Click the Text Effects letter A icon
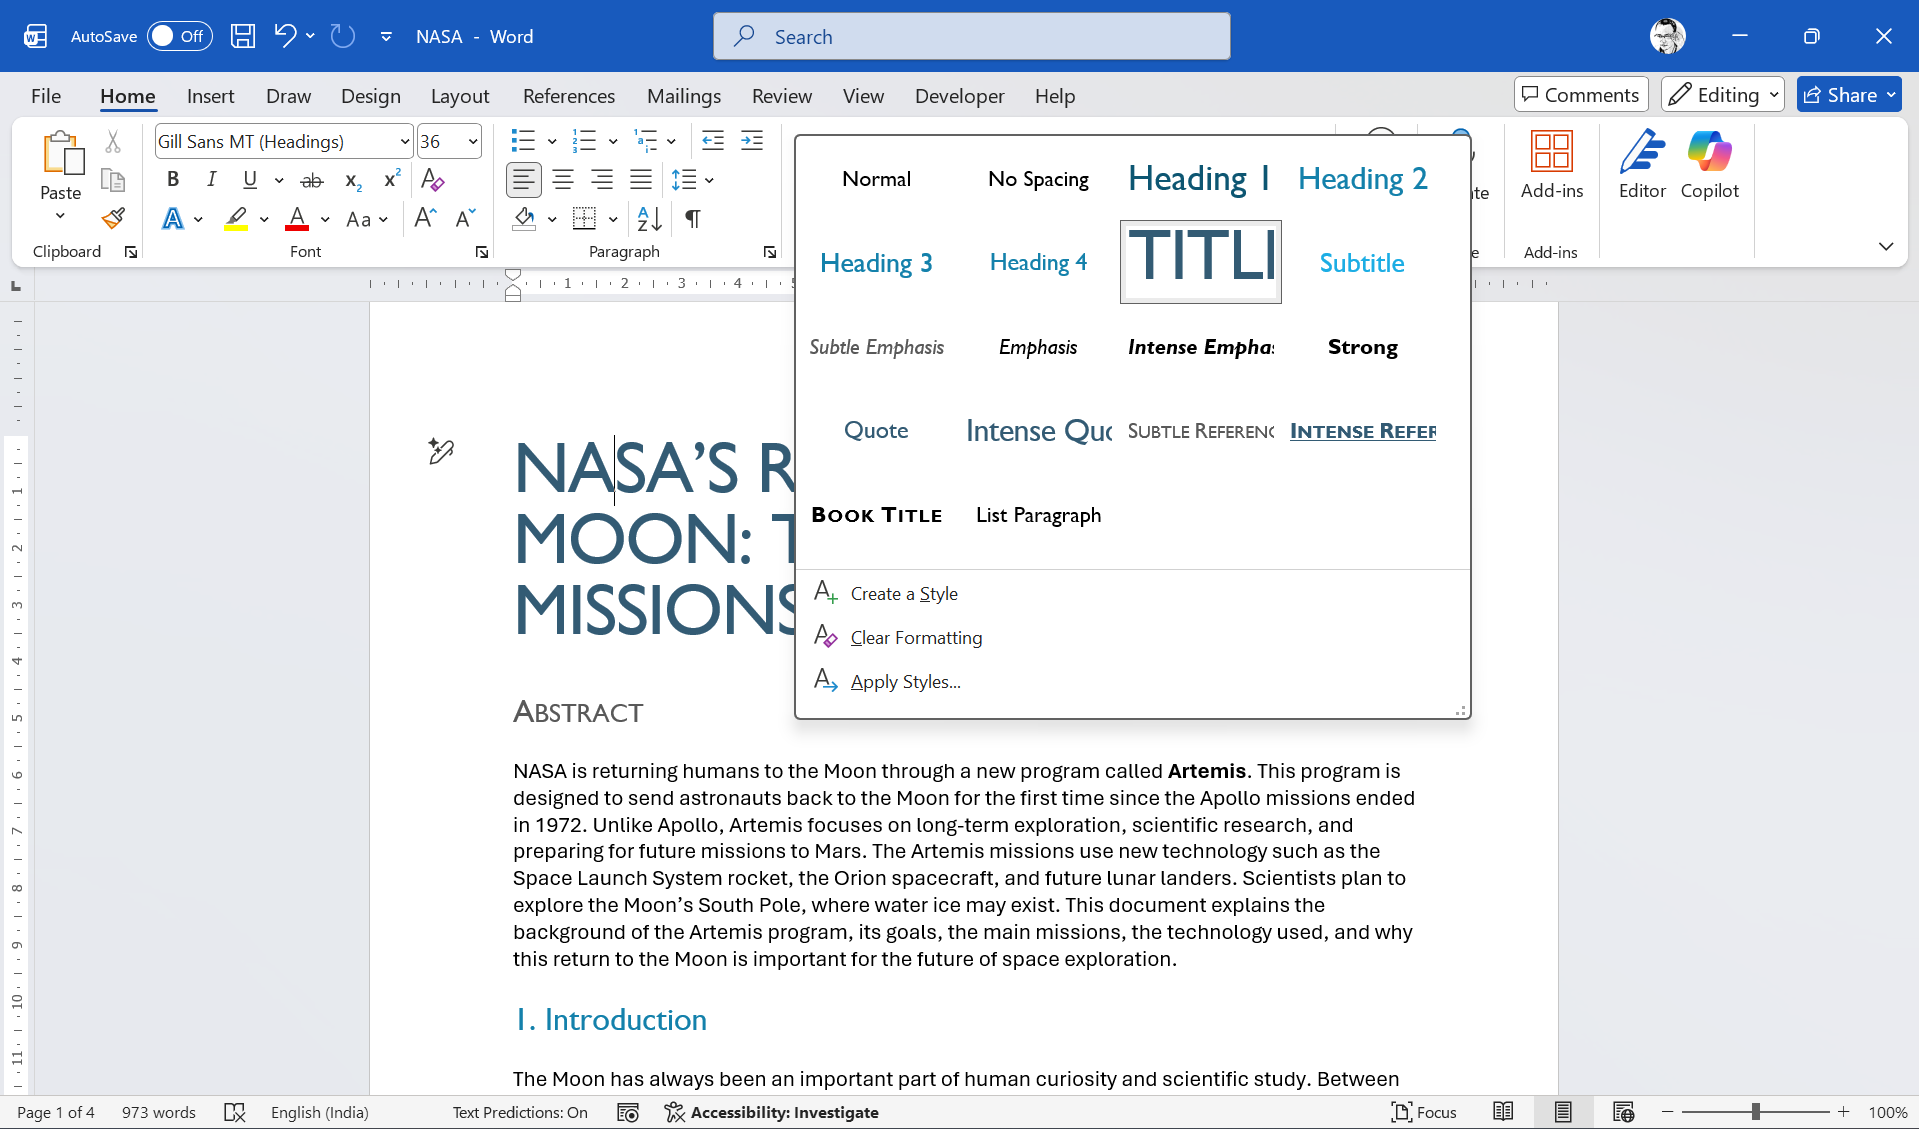This screenshot has width=1919, height=1129. click(173, 218)
